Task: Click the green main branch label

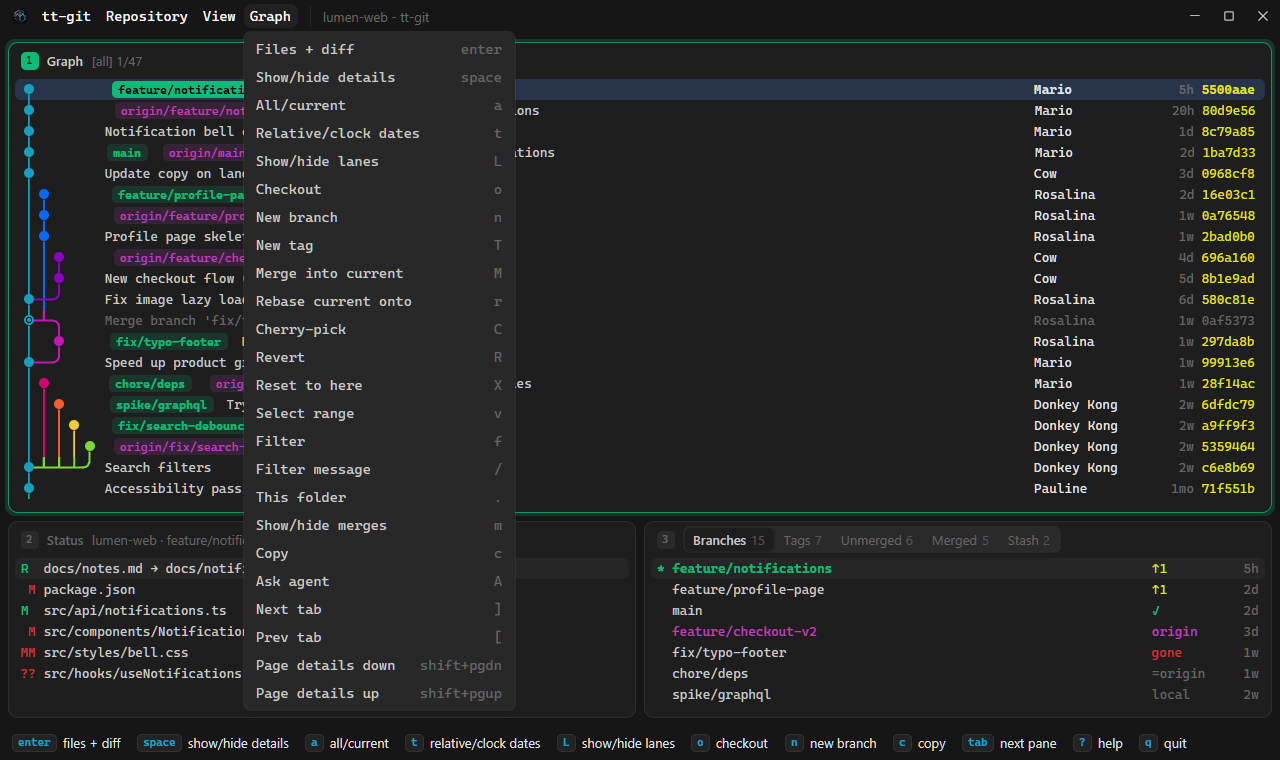Action: click(x=127, y=153)
